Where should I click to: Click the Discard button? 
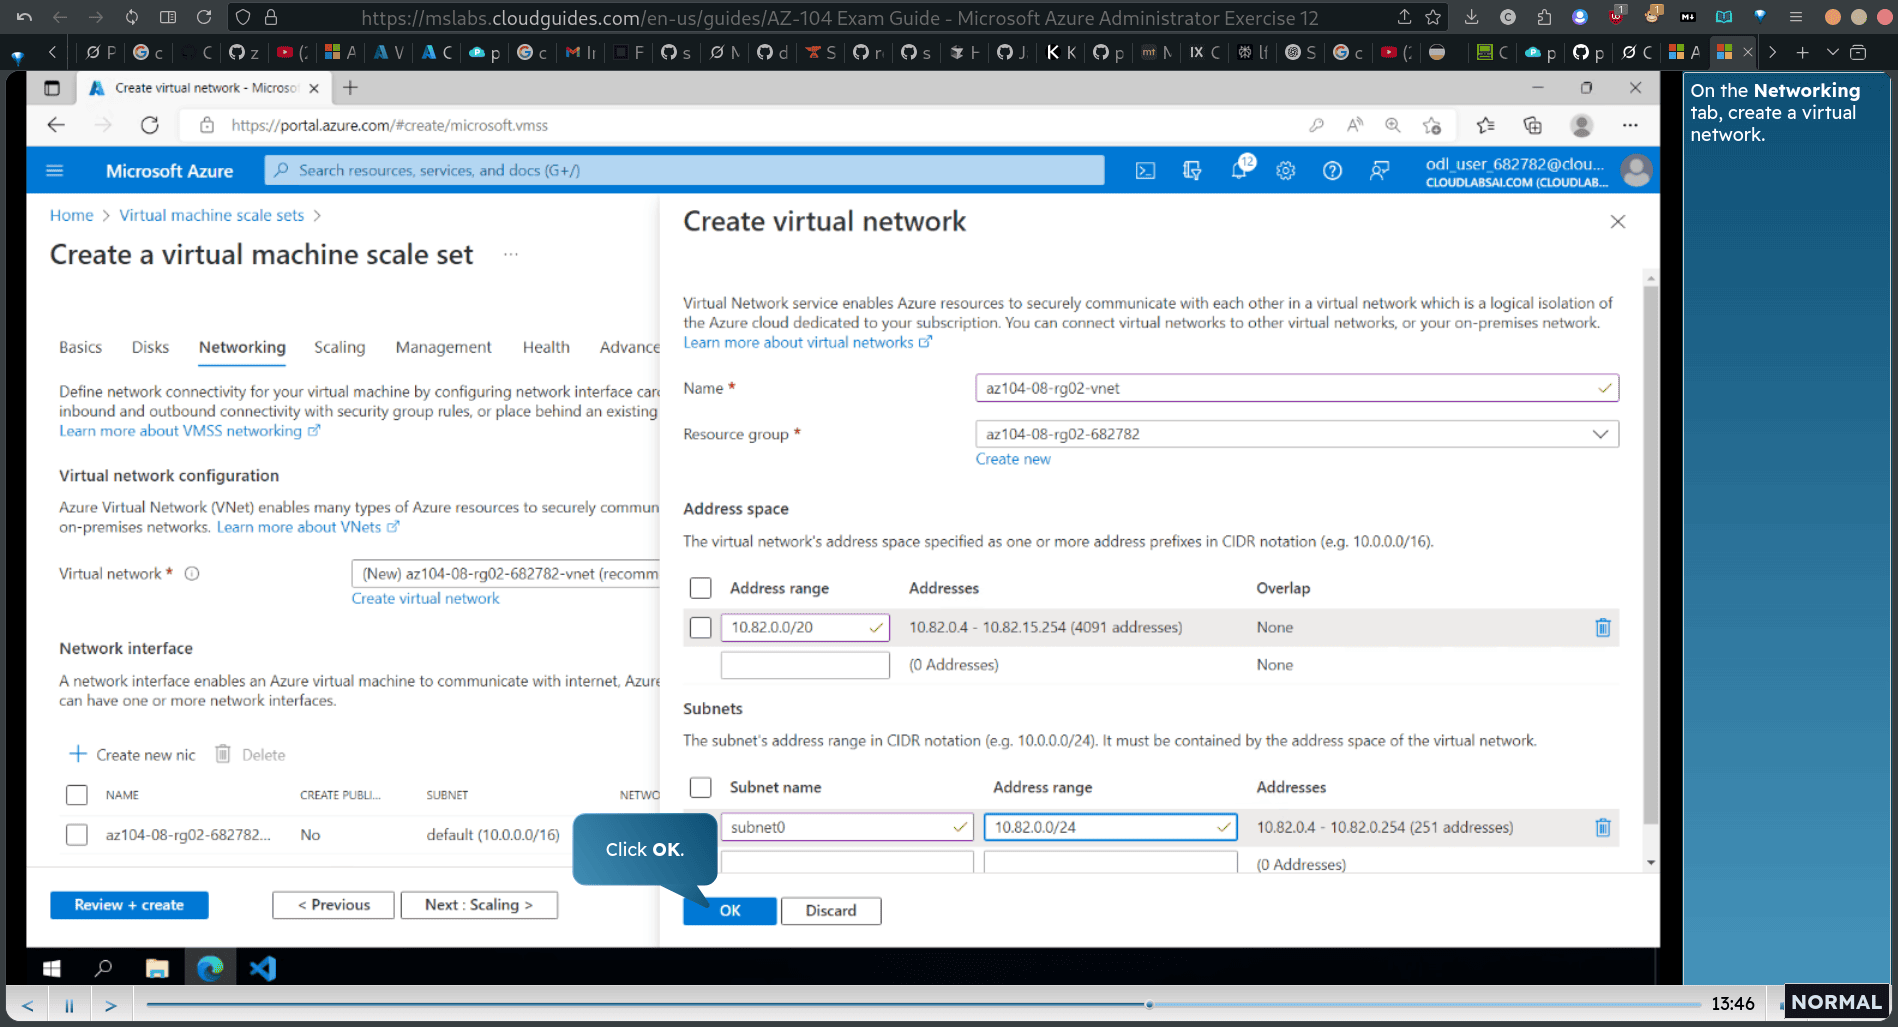pyautogui.click(x=831, y=911)
